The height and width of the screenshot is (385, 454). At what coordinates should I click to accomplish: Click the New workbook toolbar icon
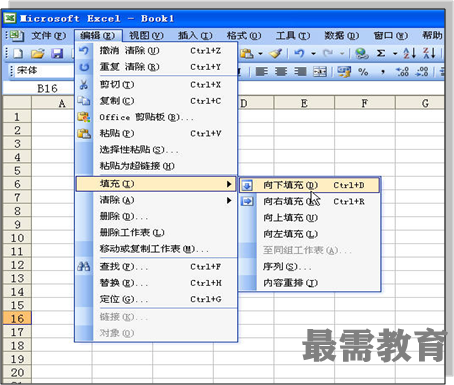coord(18,53)
